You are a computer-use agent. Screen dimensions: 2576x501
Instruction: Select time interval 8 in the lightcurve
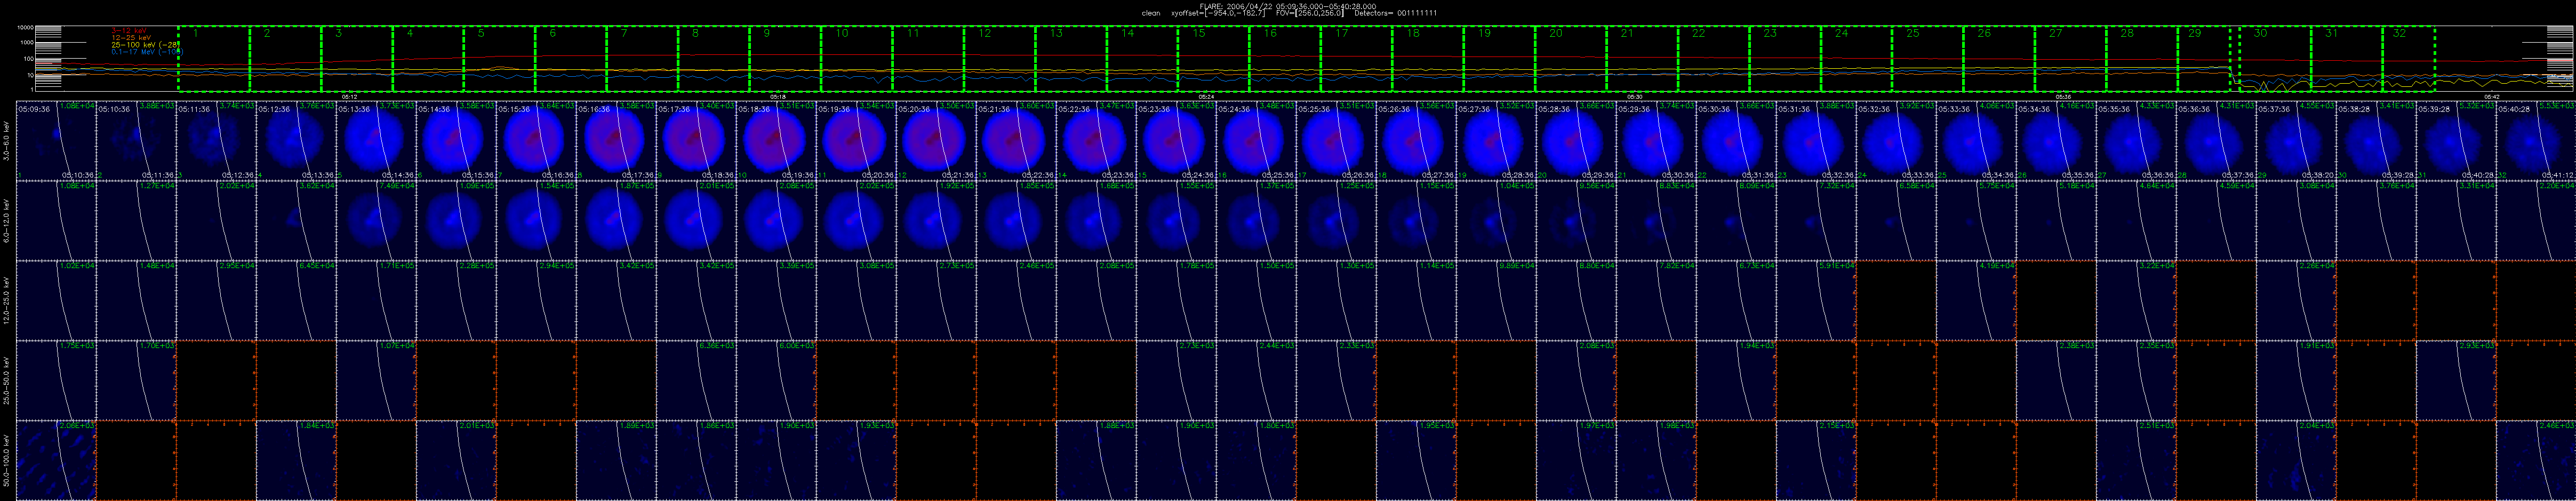[x=714, y=60]
